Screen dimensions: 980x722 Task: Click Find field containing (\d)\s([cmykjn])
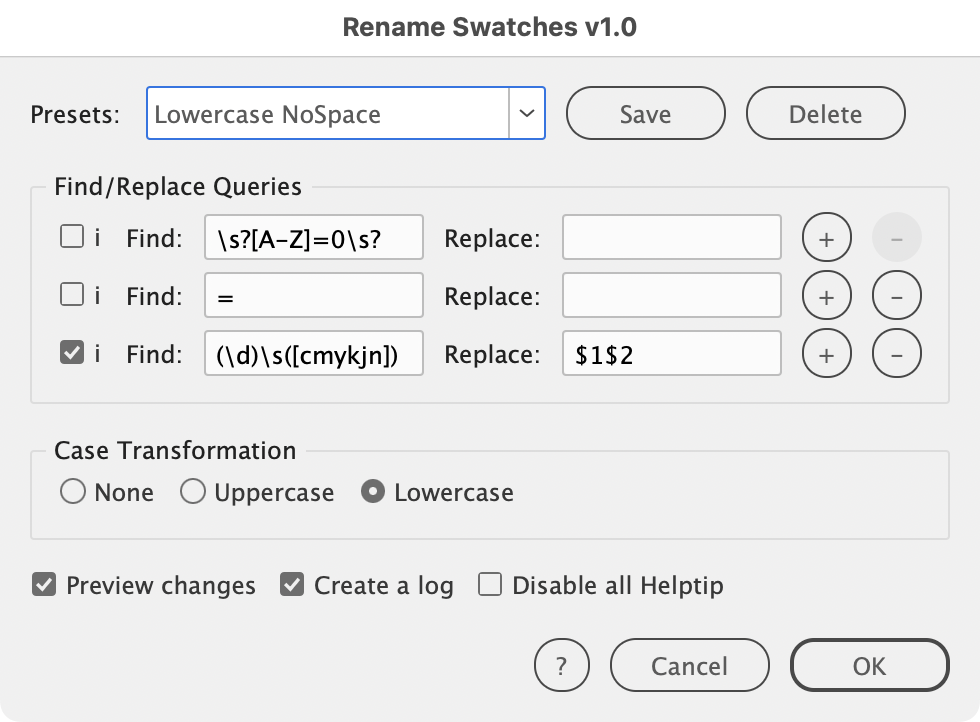click(313, 354)
